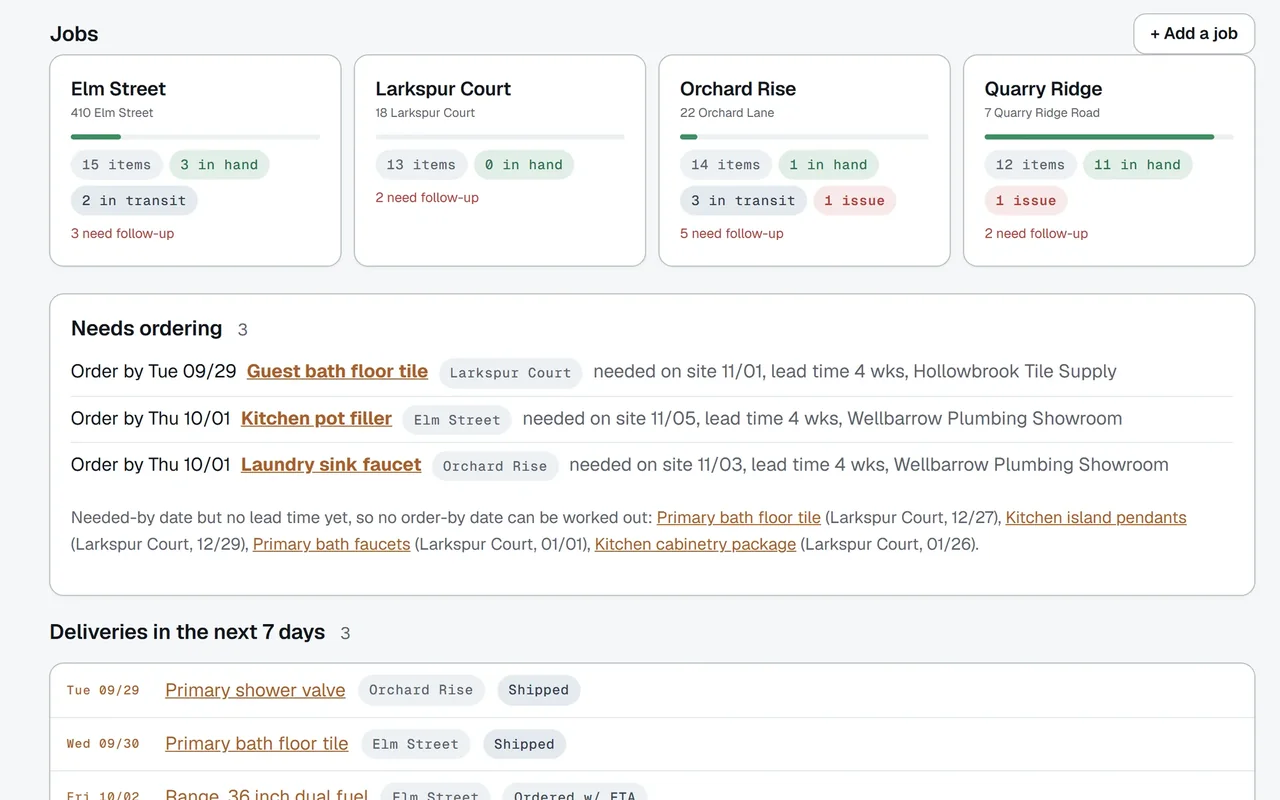Click the "Tue 09/29" delivery date
Screen dimensions: 1280x800
[x=103, y=690]
